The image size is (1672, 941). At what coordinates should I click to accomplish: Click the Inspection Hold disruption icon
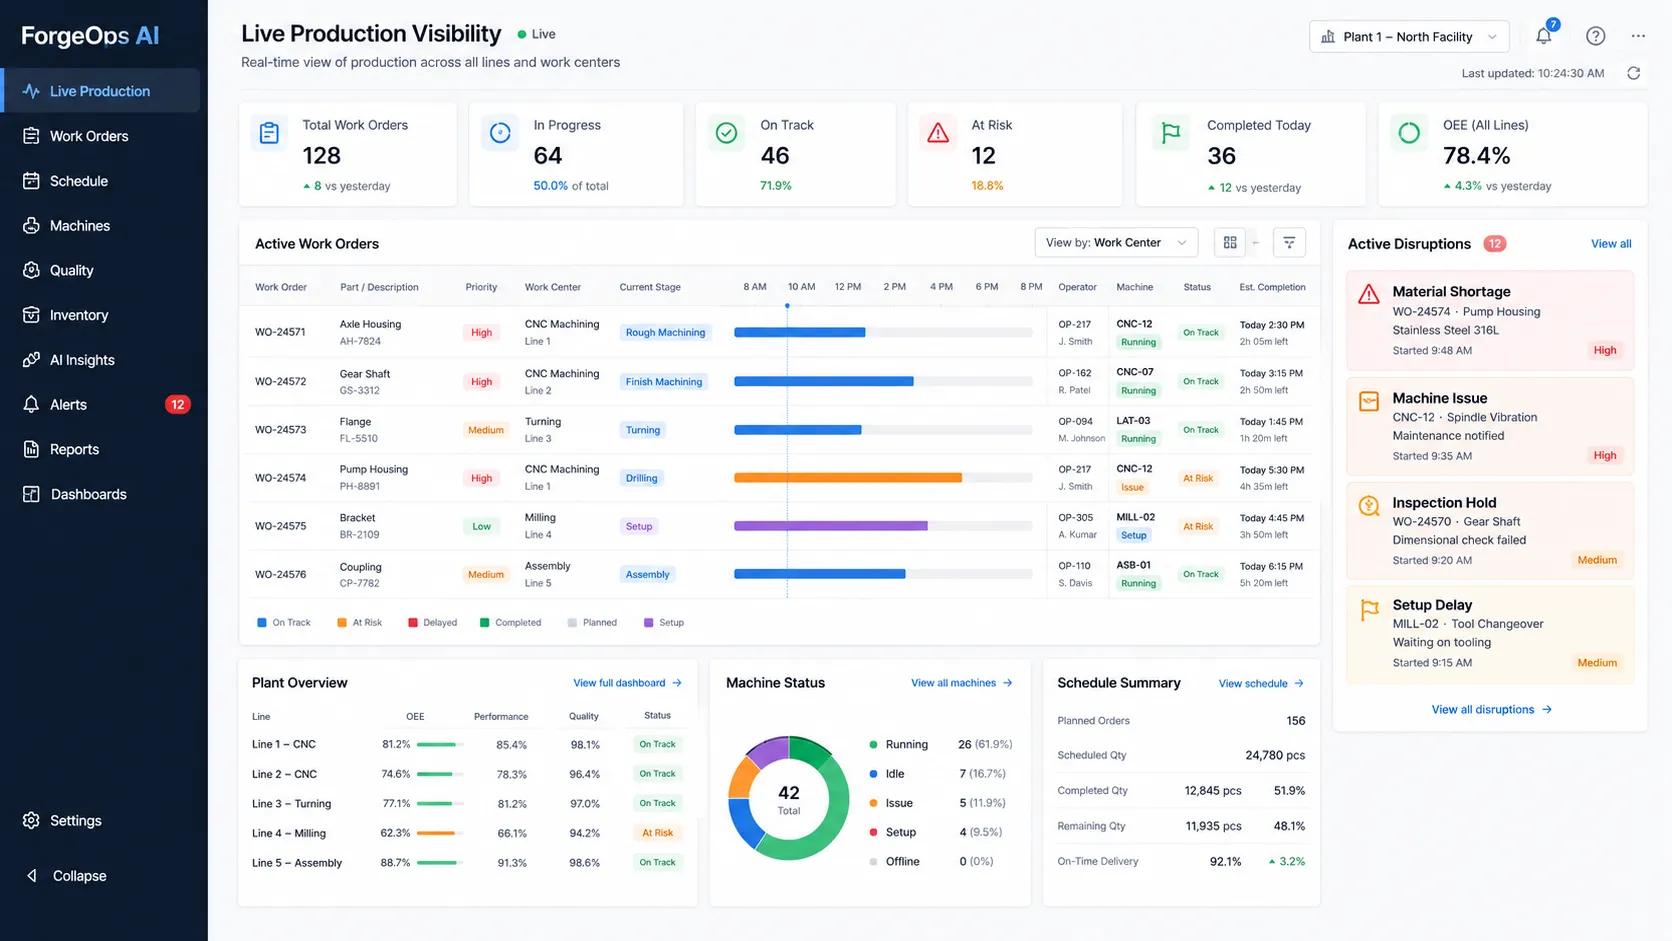click(1369, 506)
